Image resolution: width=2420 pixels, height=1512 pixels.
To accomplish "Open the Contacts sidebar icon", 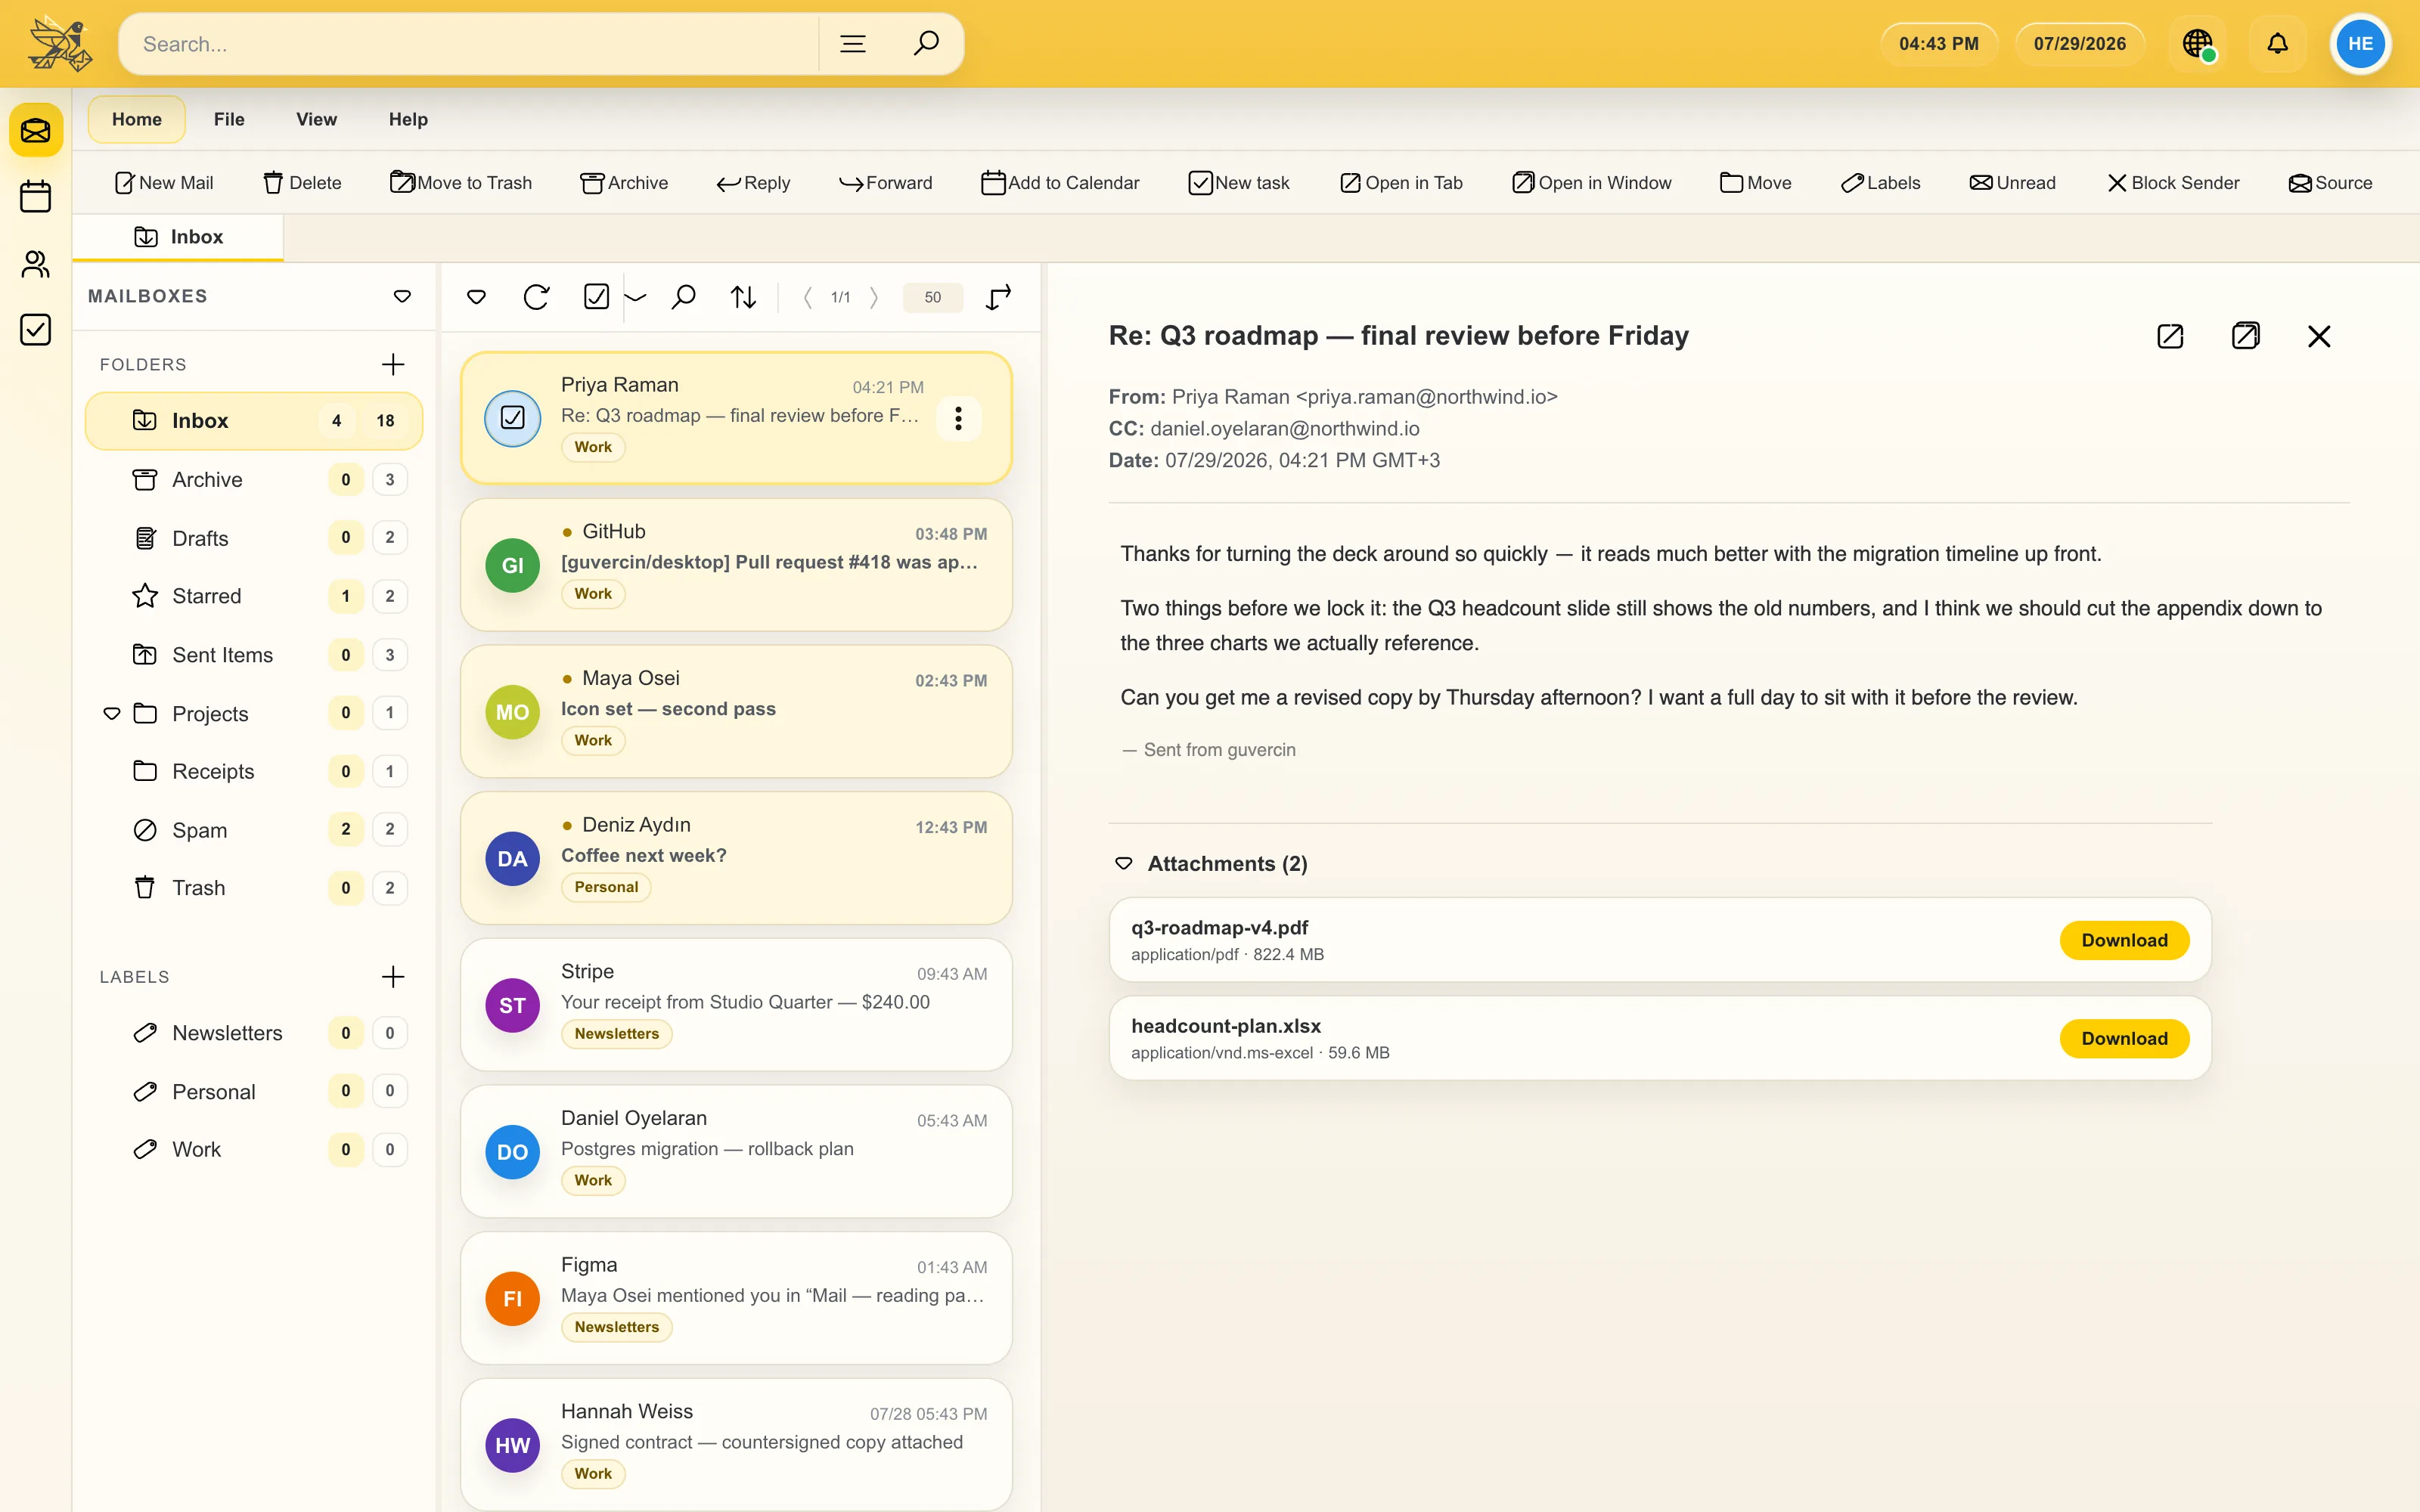I will tap(36, 263).
